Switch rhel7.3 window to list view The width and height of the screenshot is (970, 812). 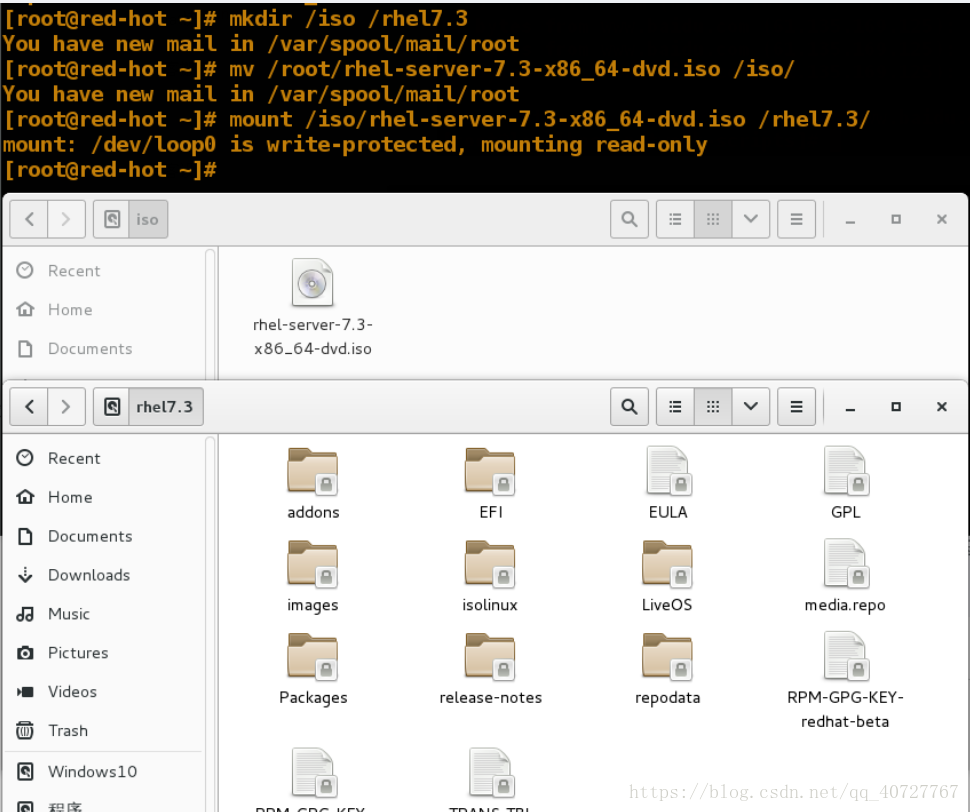coord(676,406)
